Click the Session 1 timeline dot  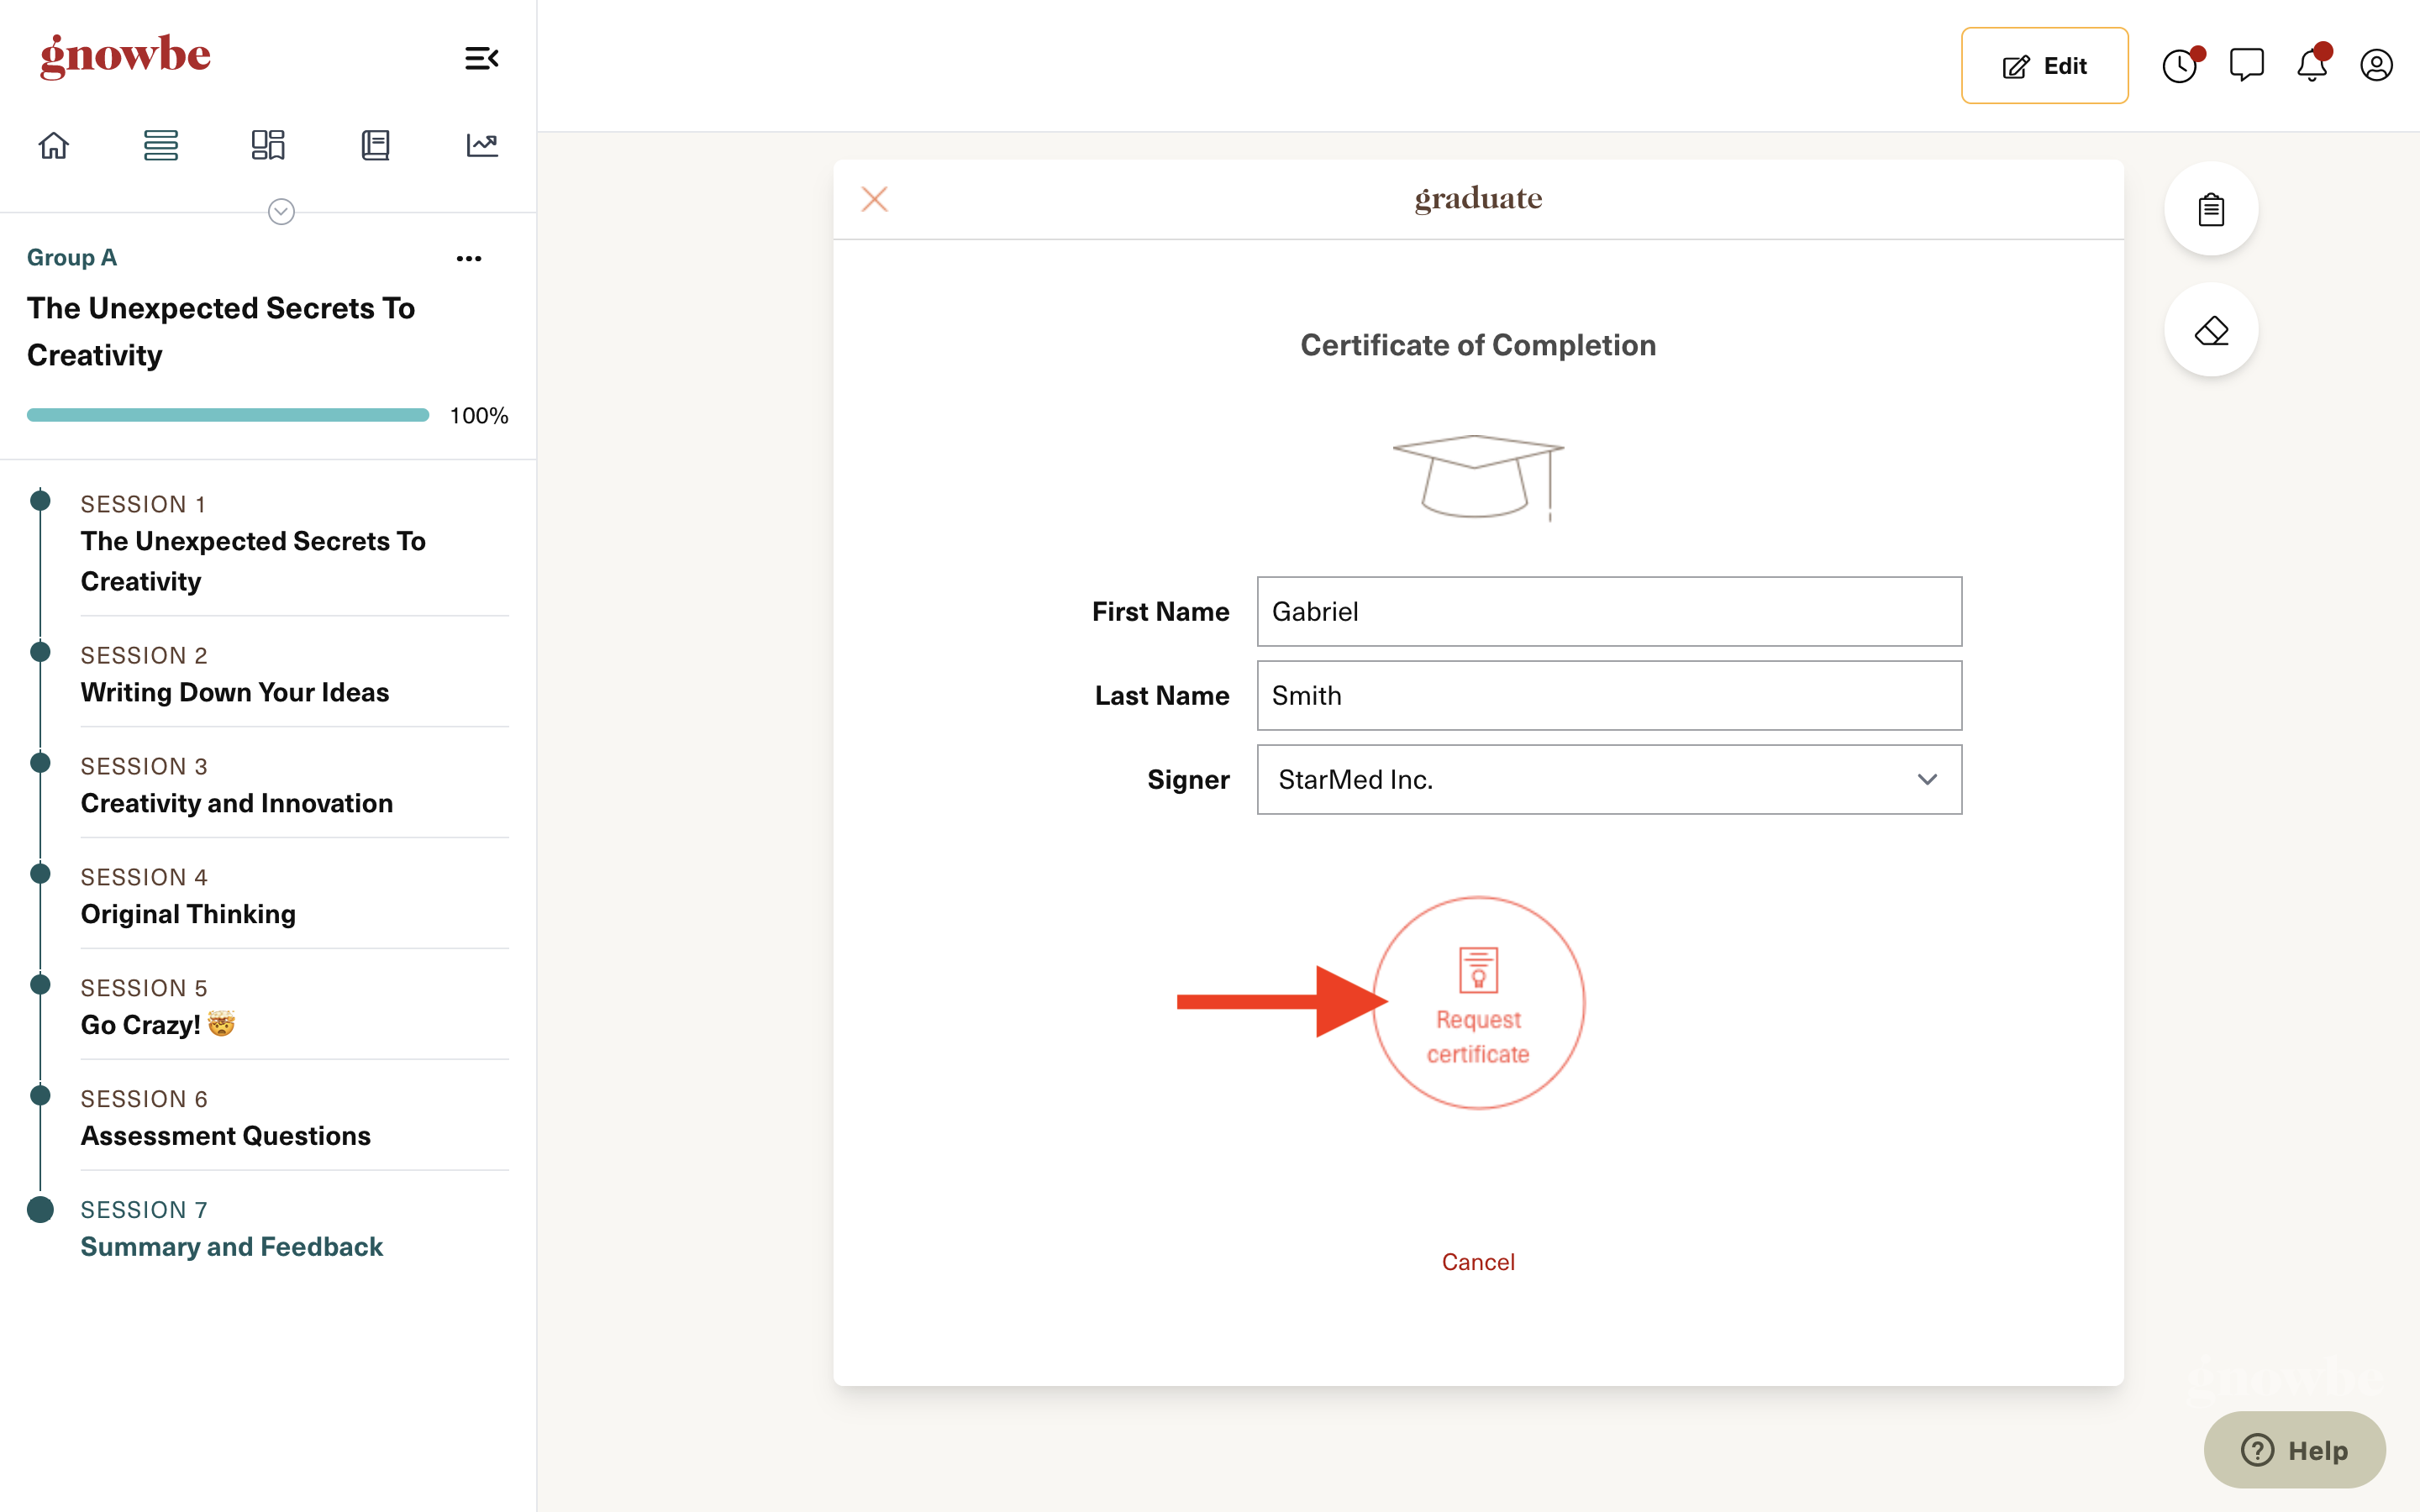tap(40, 500)
